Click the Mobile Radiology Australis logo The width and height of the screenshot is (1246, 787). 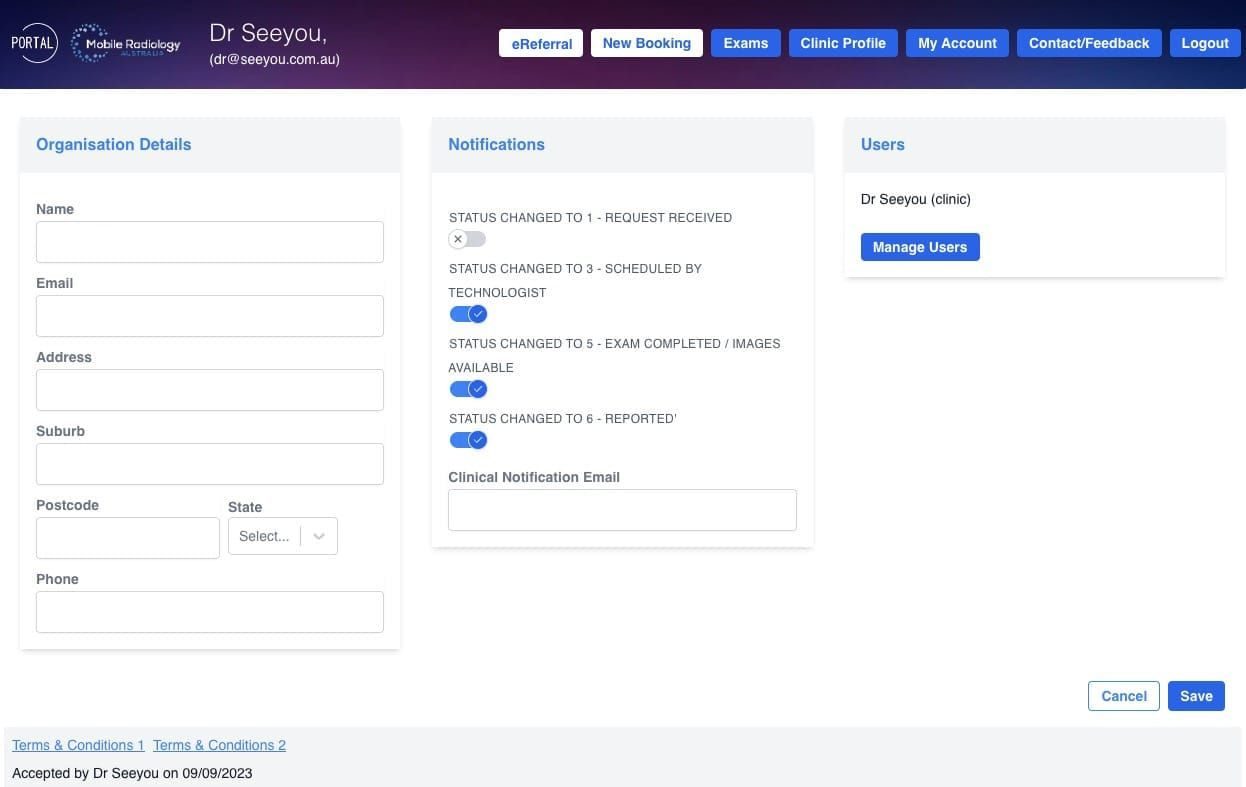127,44
